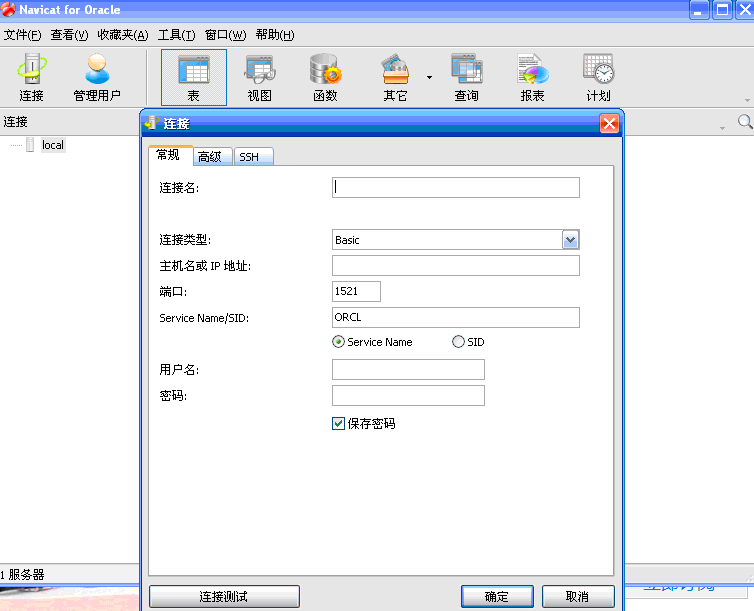754x611 pixels.
Task: Click the 连接测试 button
Action: coord(224,596)
